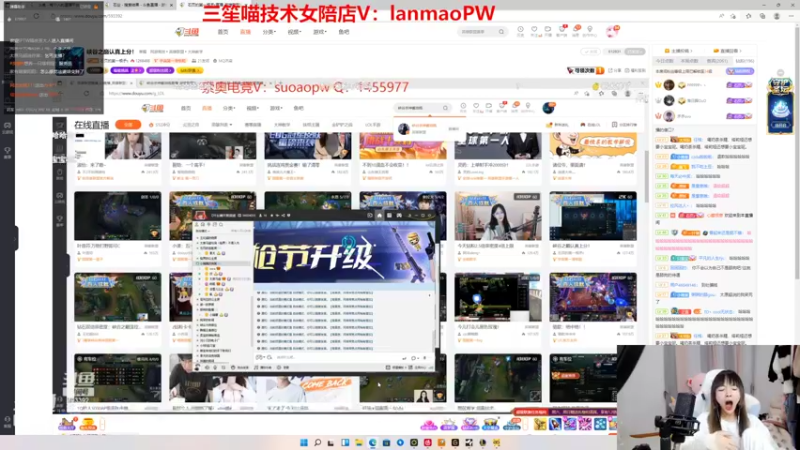Expand the 英雄联盟 filter dropdown in the category row
The height and width of the screenshot is (450, 800).
click(x=221, y=124)
